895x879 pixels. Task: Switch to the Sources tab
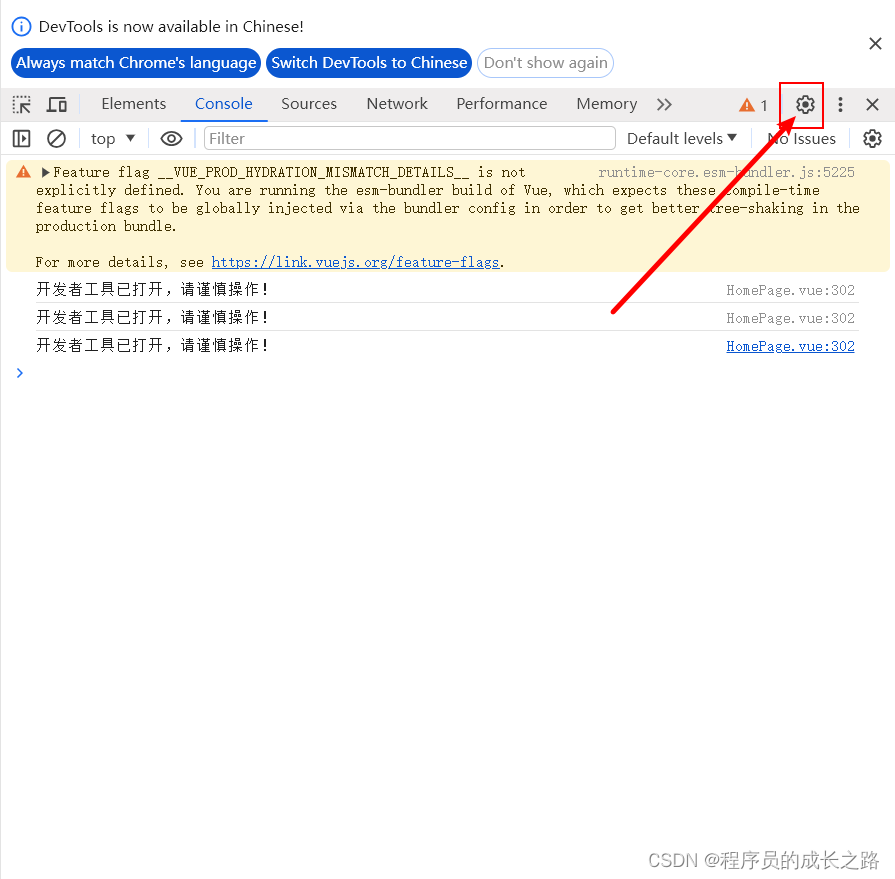coord(309,104)
